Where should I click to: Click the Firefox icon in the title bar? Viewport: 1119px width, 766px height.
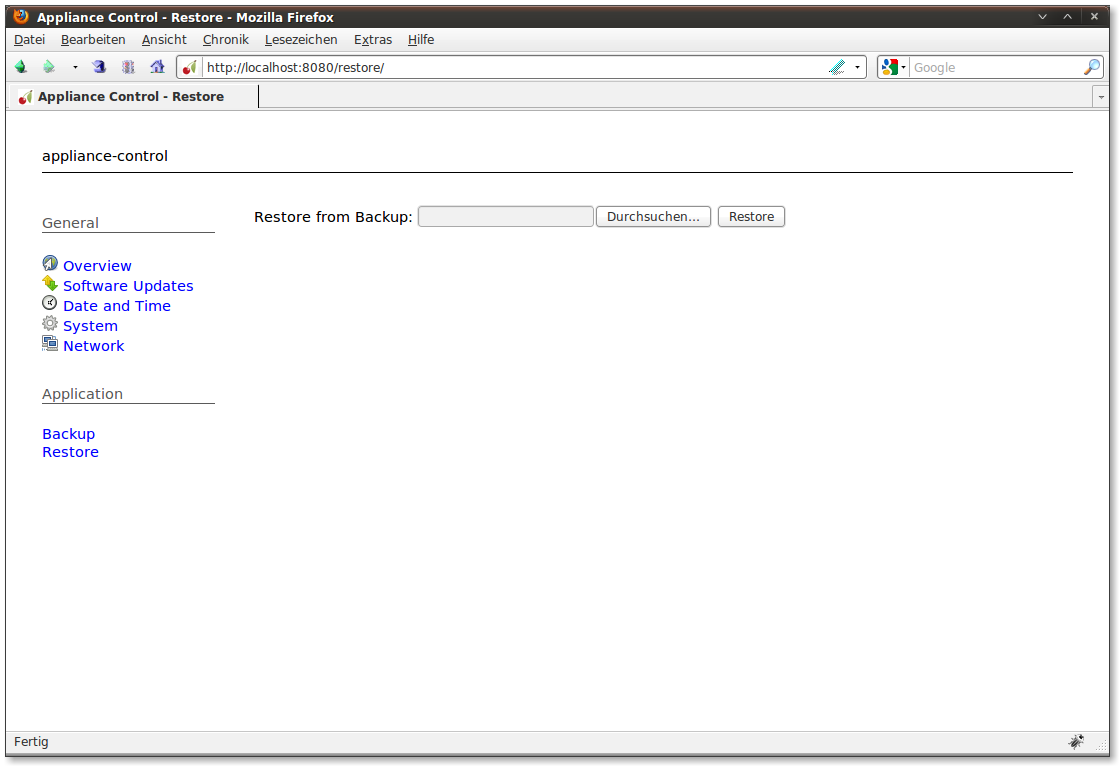coord(21,16)
